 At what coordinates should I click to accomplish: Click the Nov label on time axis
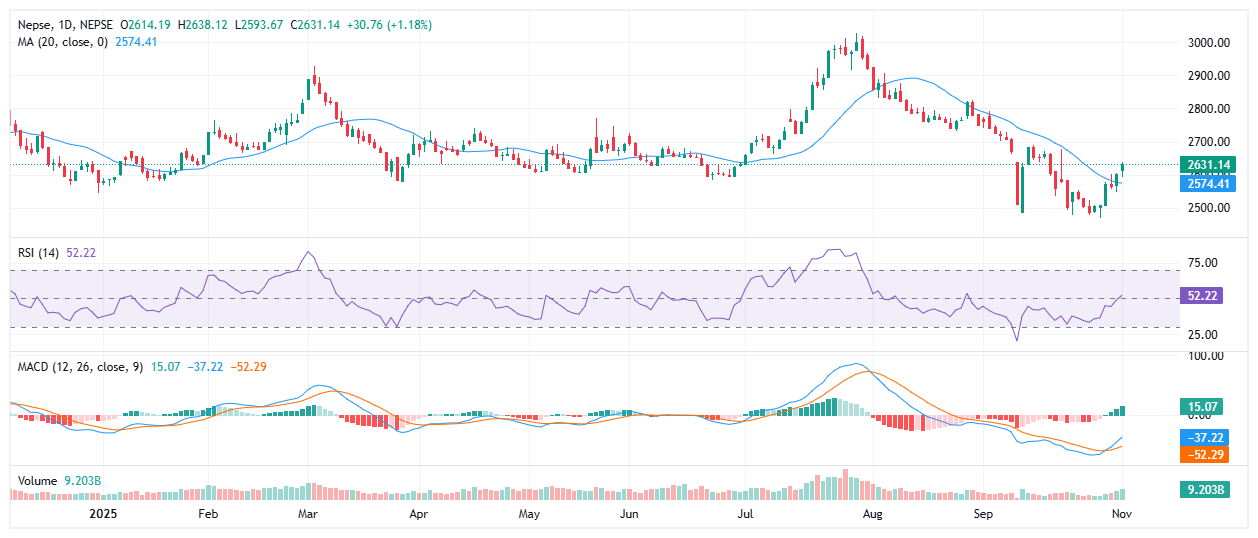[x=1124, y=514]
